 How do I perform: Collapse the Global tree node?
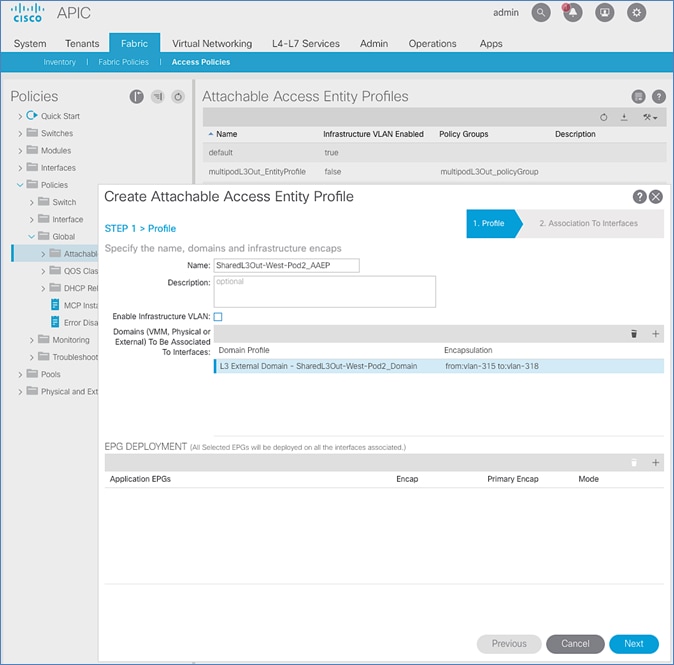point(31,236)
